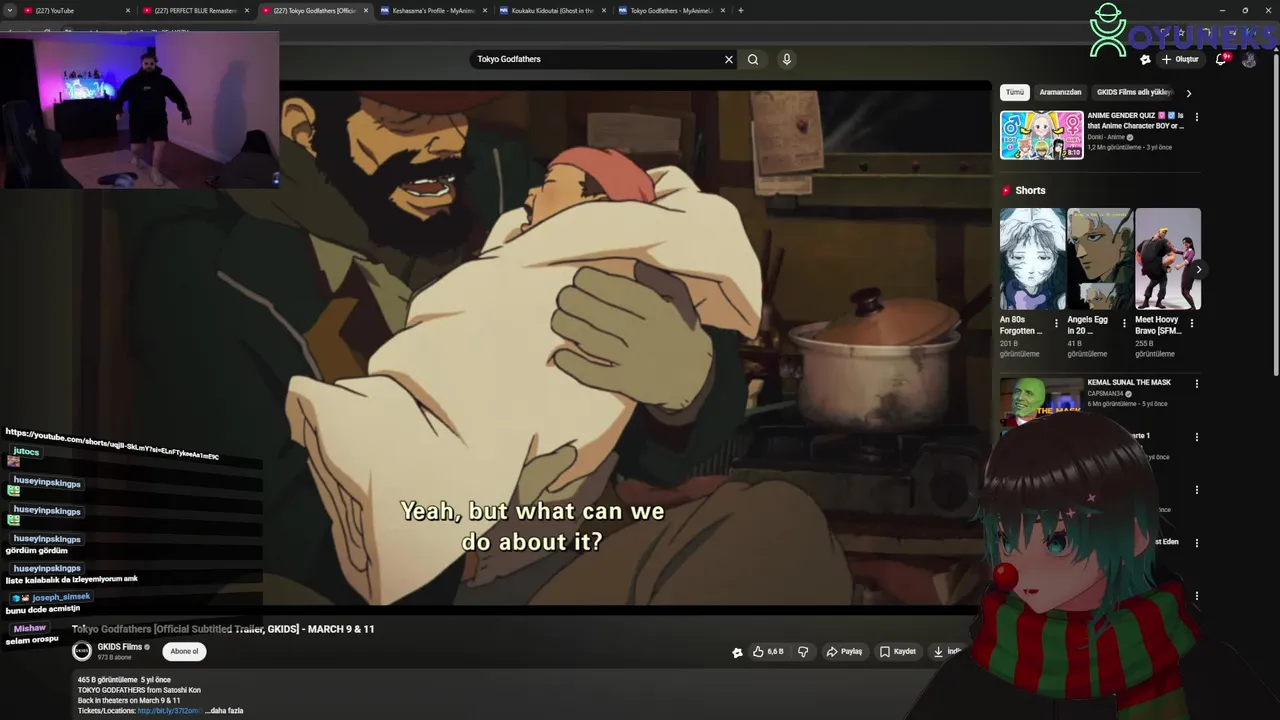
Task: Click the Abone ol subscribe button
Action: 184,651
